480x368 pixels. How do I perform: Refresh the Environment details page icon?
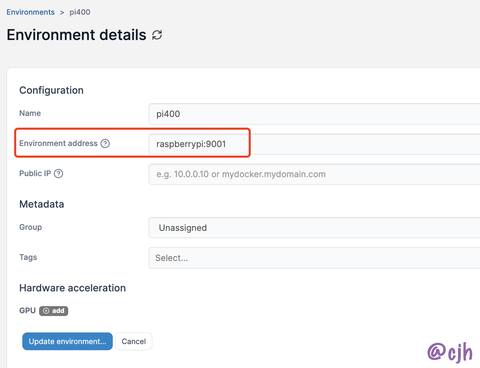coord(157,35)
